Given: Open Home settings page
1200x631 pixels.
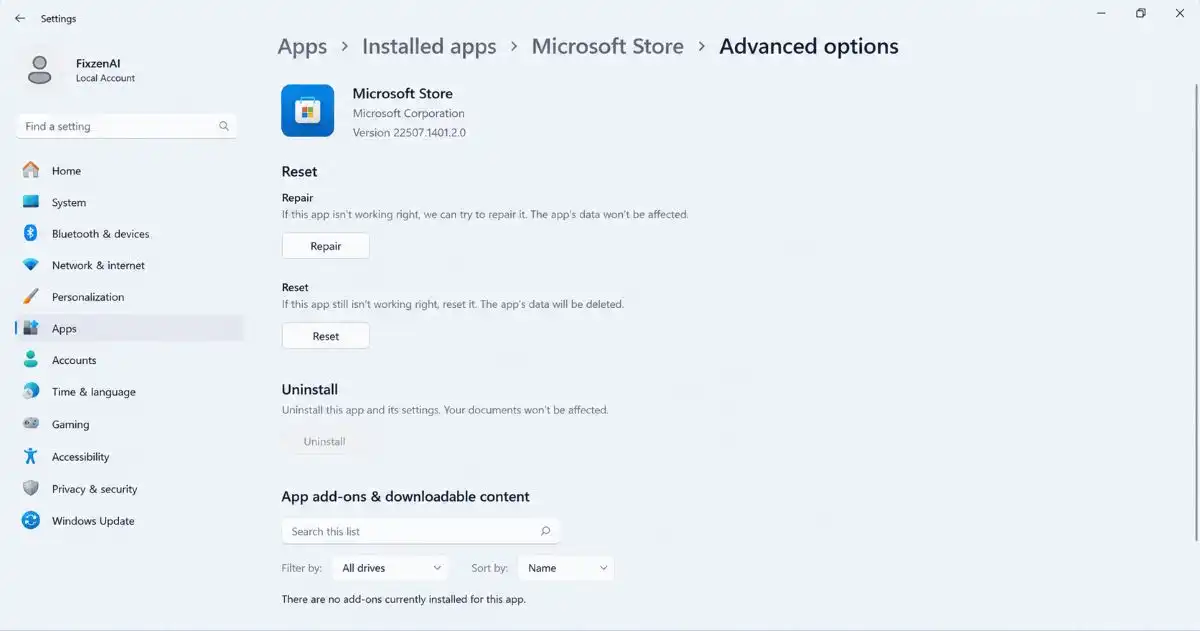Looking at the screenshot, I should tap(130, 170).
